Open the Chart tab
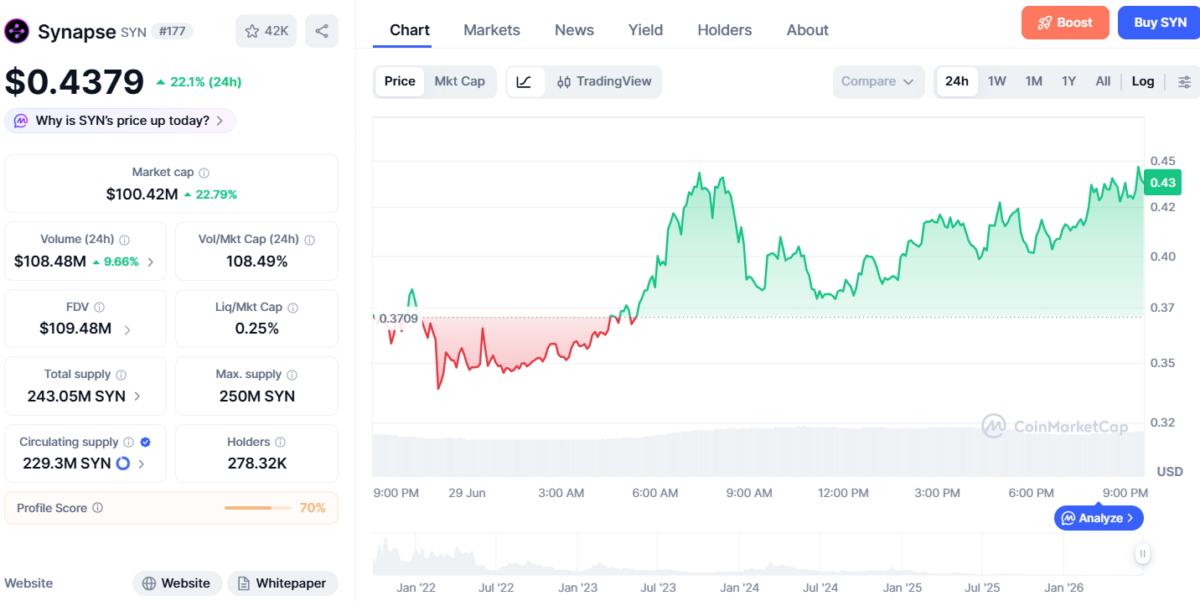This screenshot has width=1200, height=601. (x=410, y=30)
